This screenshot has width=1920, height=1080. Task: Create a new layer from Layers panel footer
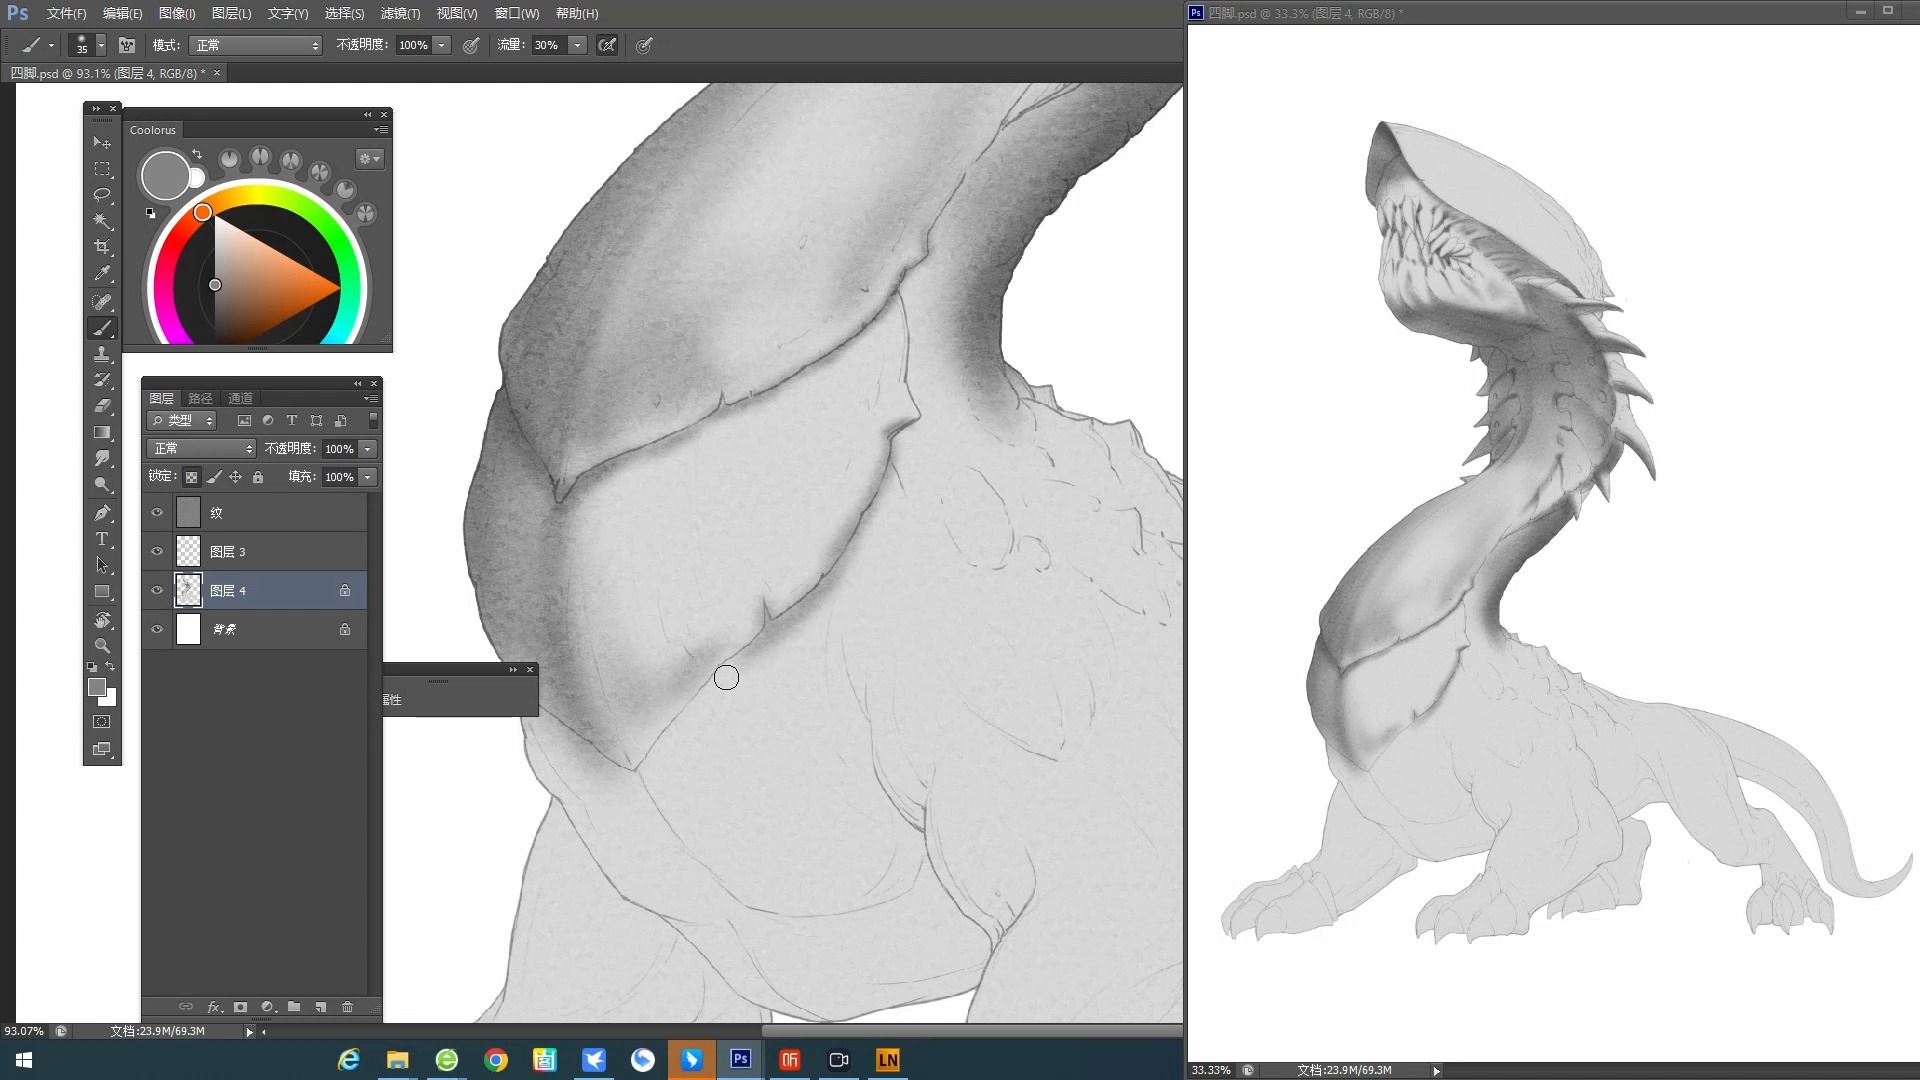pyautogui.click(x=321, y=1007)
